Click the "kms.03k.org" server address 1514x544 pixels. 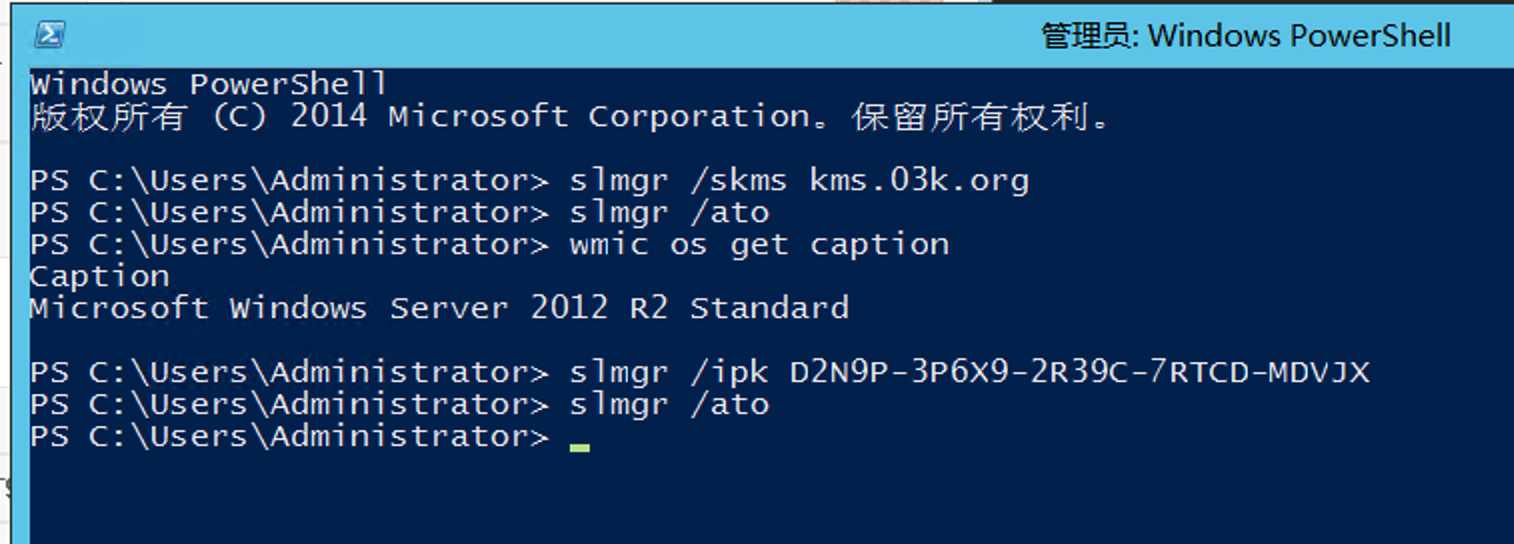point(919,181)
